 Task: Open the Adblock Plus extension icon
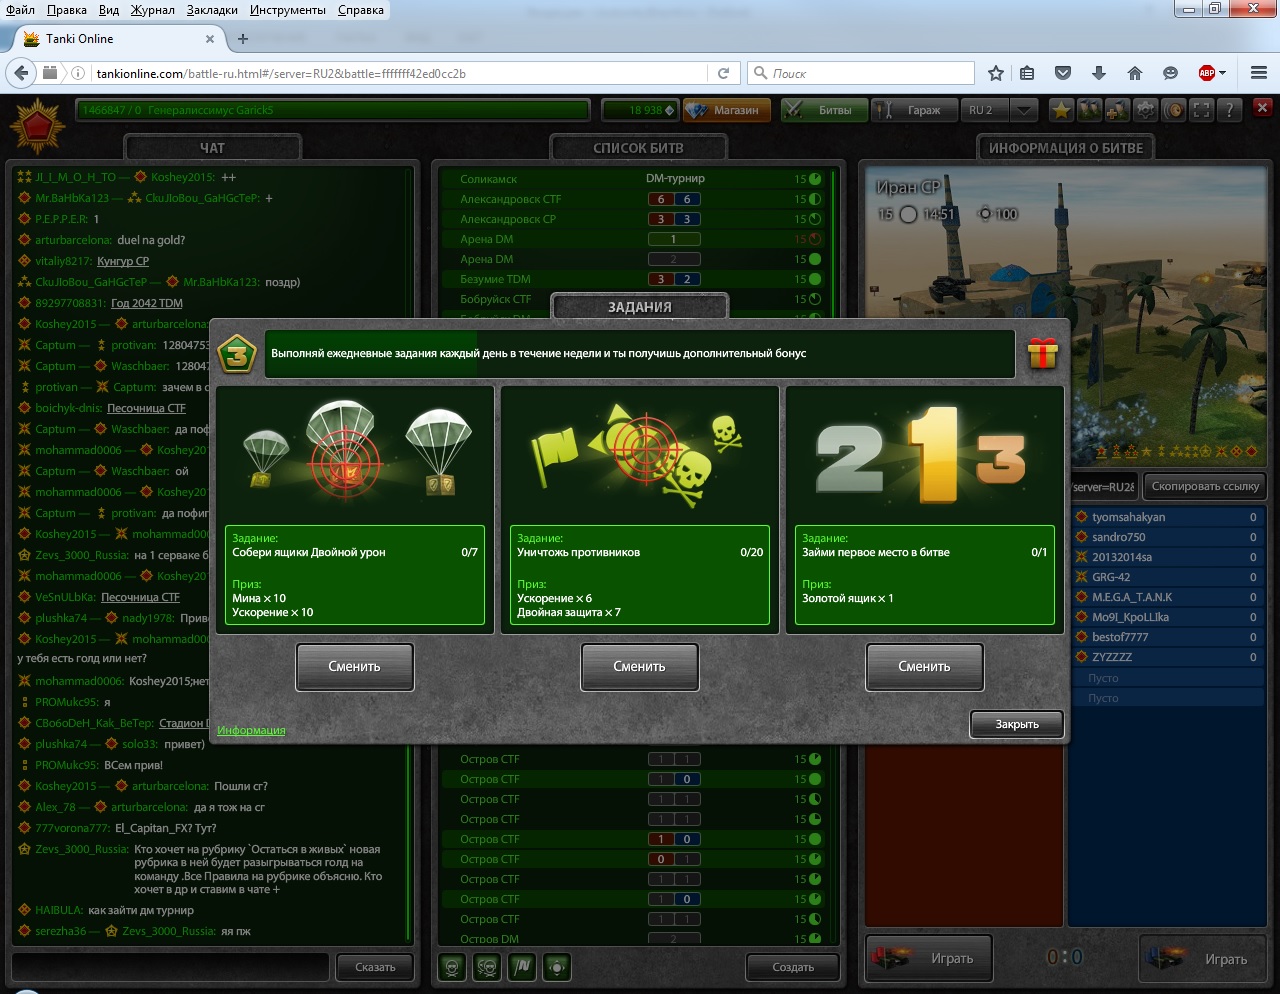coord(1207,73)
